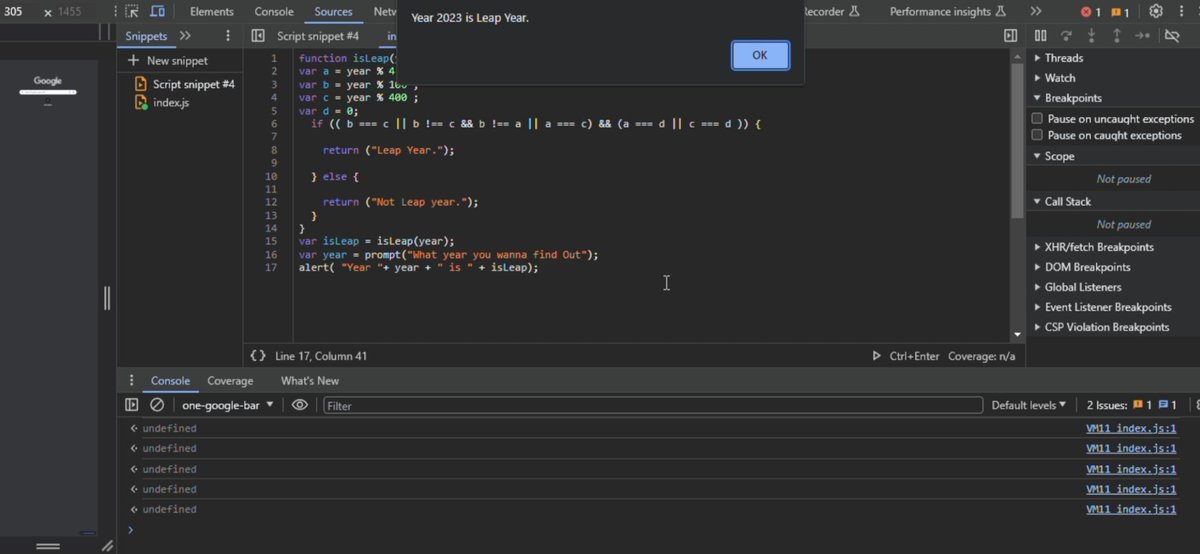Open the Performance insights tab
The image size is (1200, 554).
click(948, 12)
